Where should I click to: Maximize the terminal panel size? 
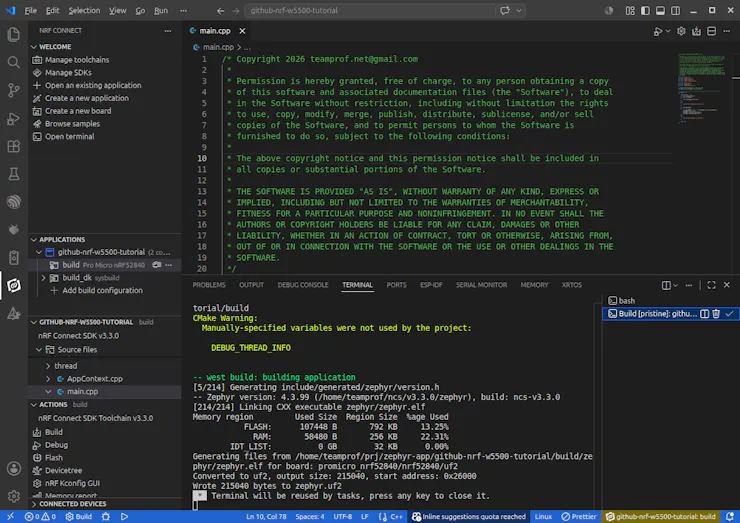711,285
